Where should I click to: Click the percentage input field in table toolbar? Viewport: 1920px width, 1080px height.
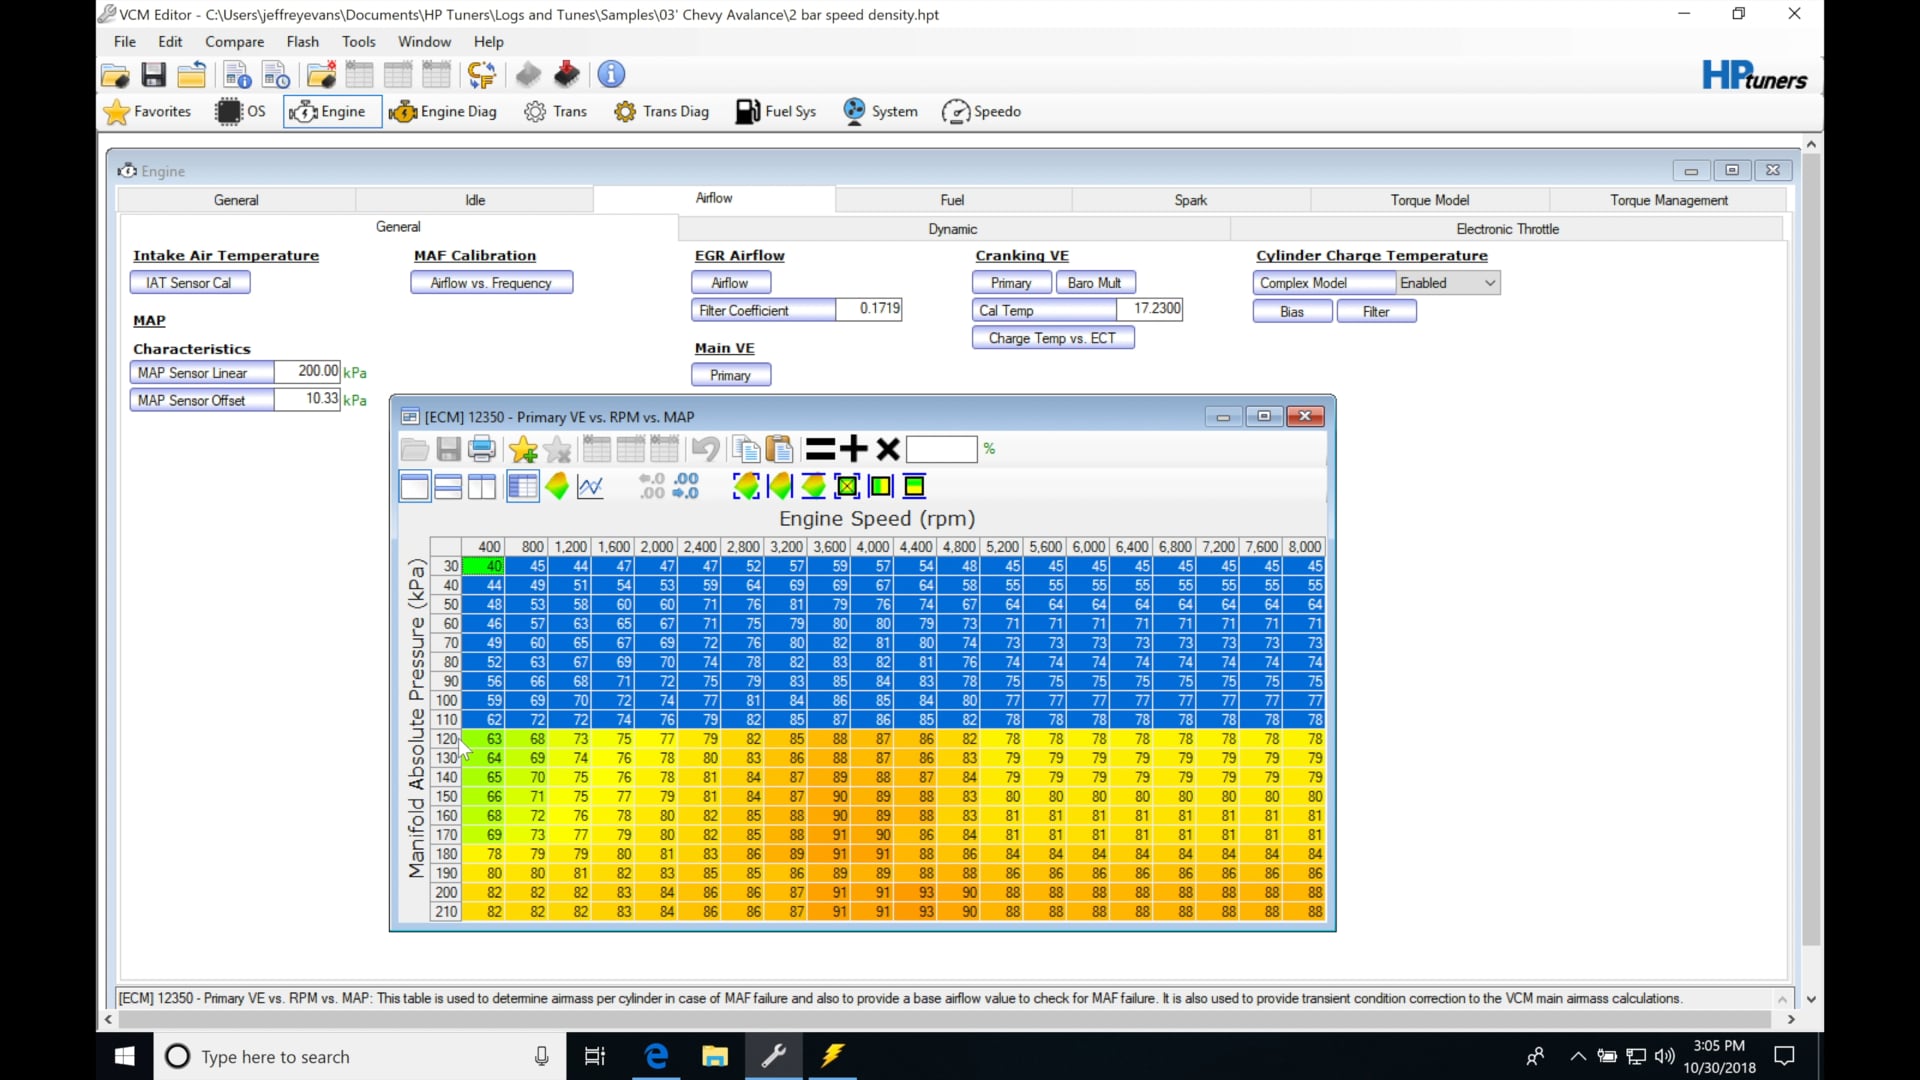(942, 449)
